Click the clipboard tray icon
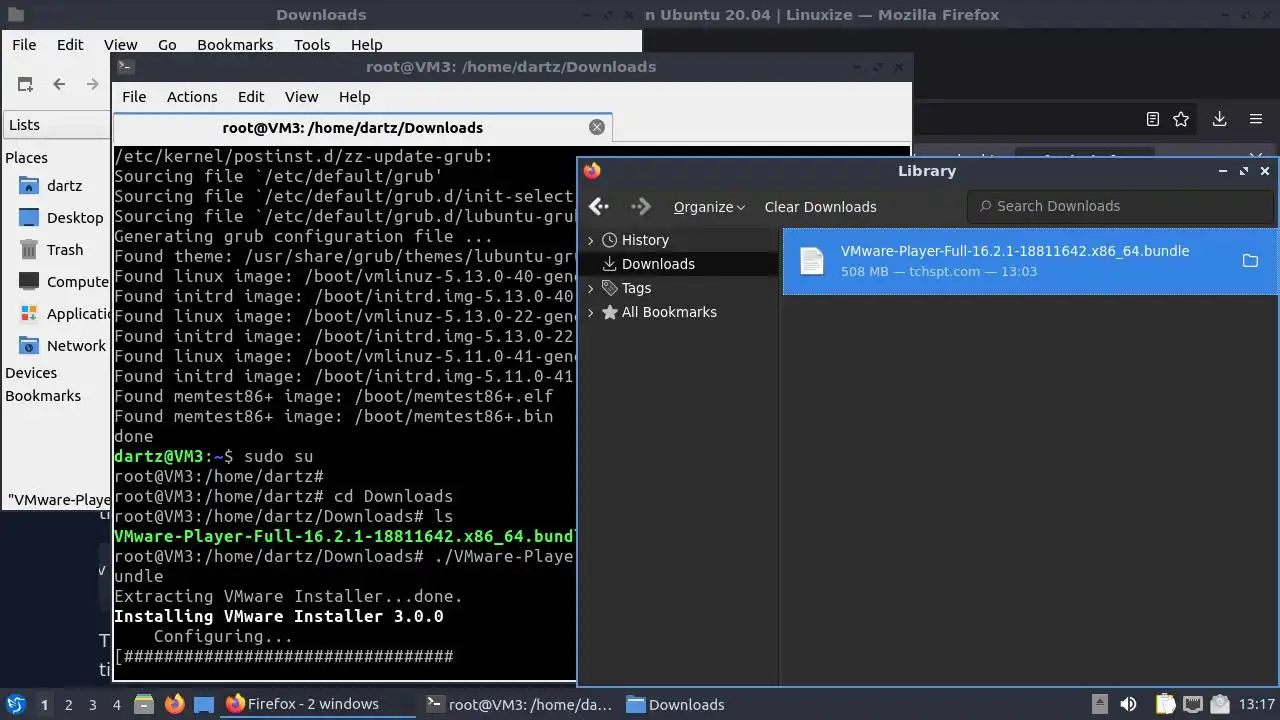 coord(1166,704)
